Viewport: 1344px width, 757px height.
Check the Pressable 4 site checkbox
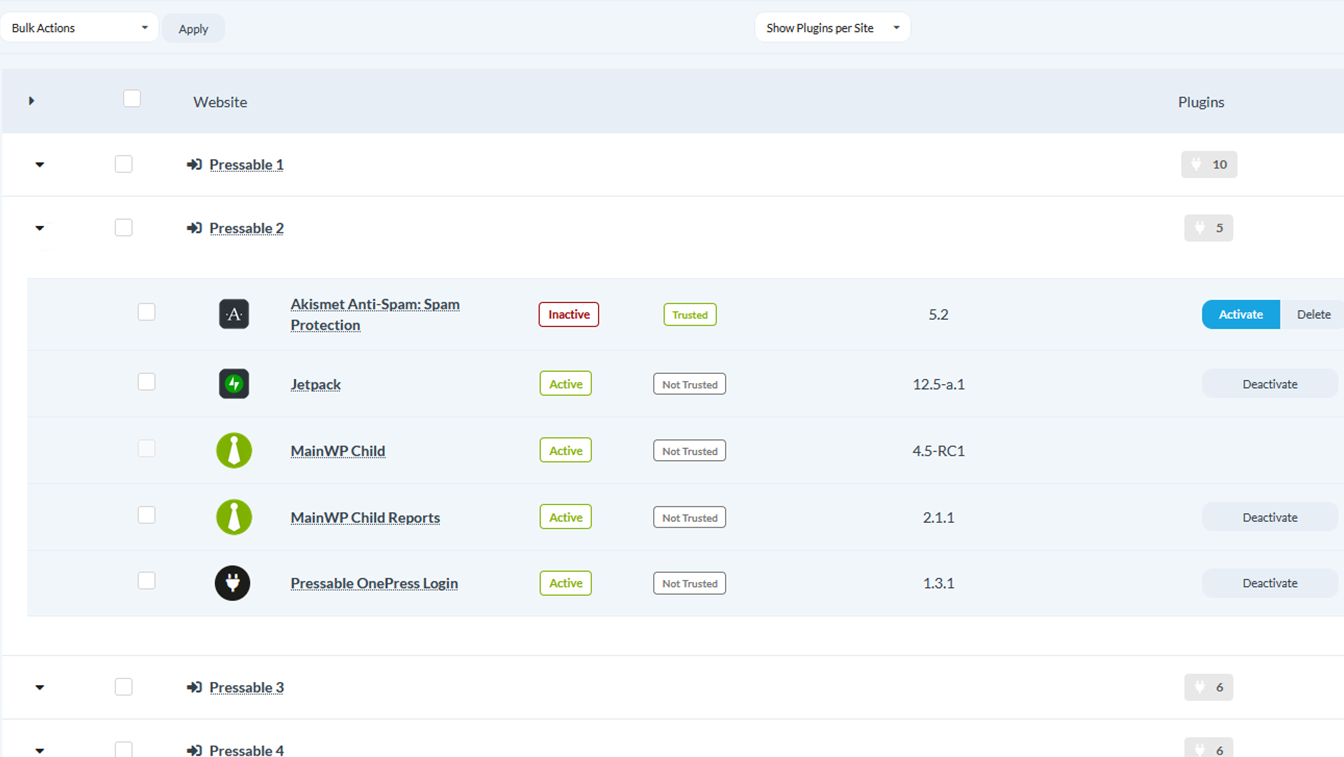click(124, 749)
